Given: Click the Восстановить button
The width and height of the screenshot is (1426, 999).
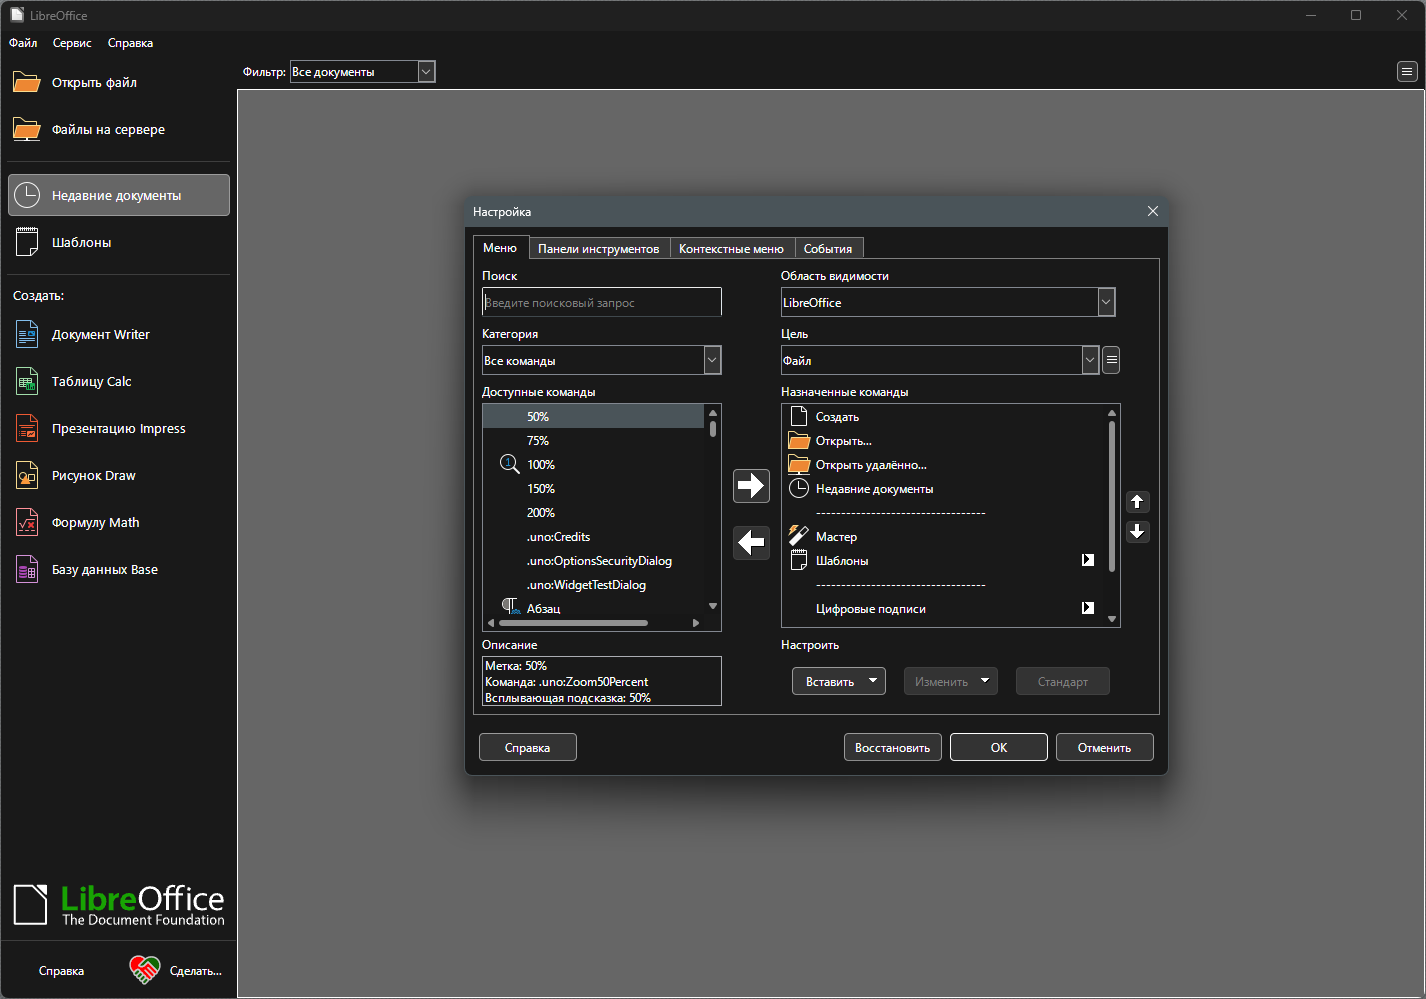Looking at the screenshot, I should click(x=893, y=747).
